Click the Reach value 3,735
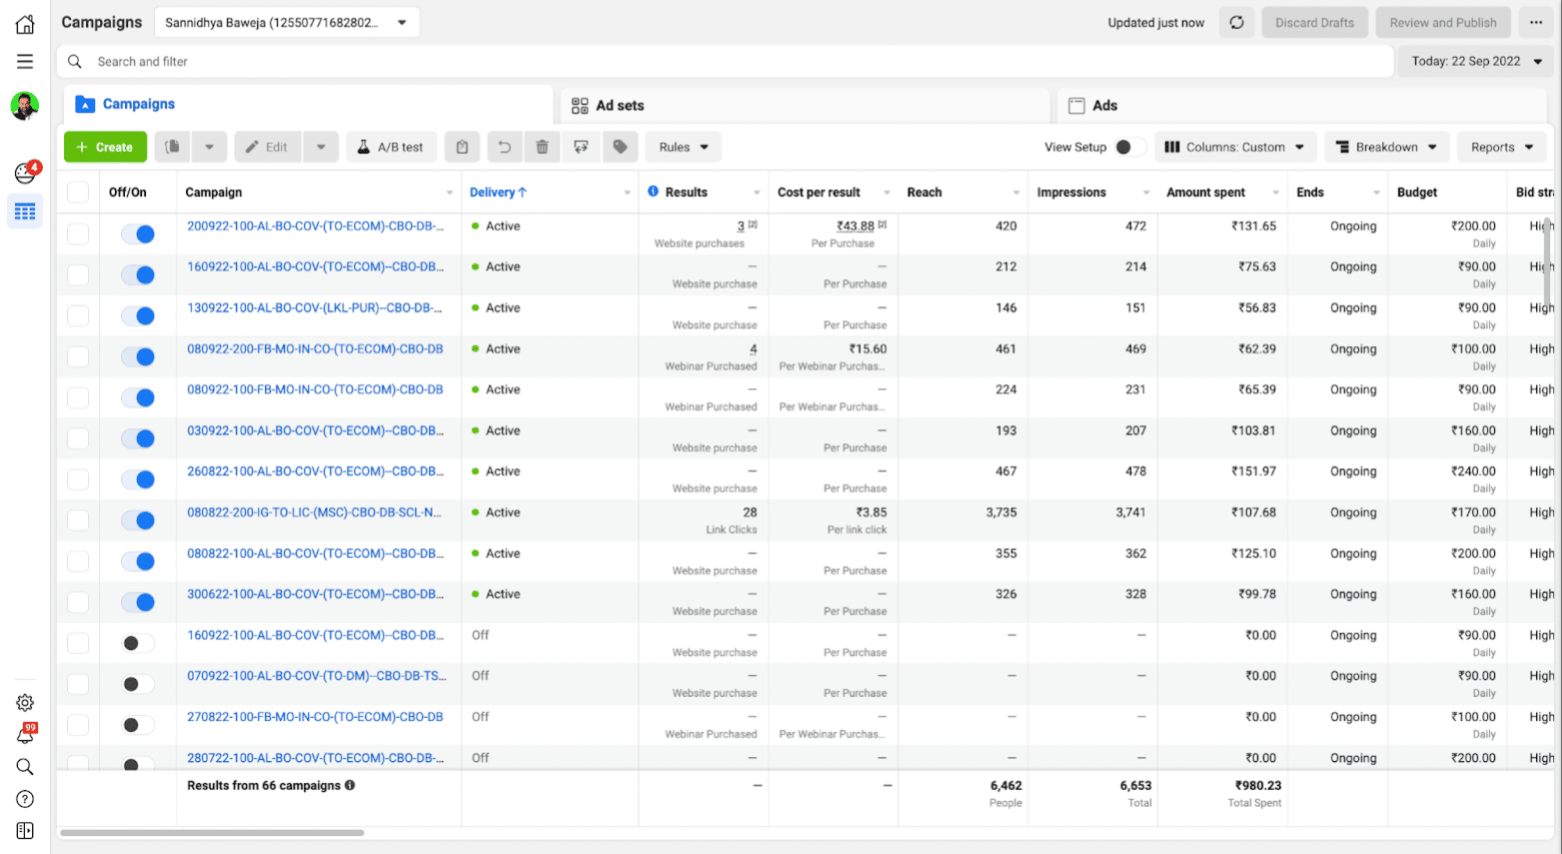 coord(1001,512)
